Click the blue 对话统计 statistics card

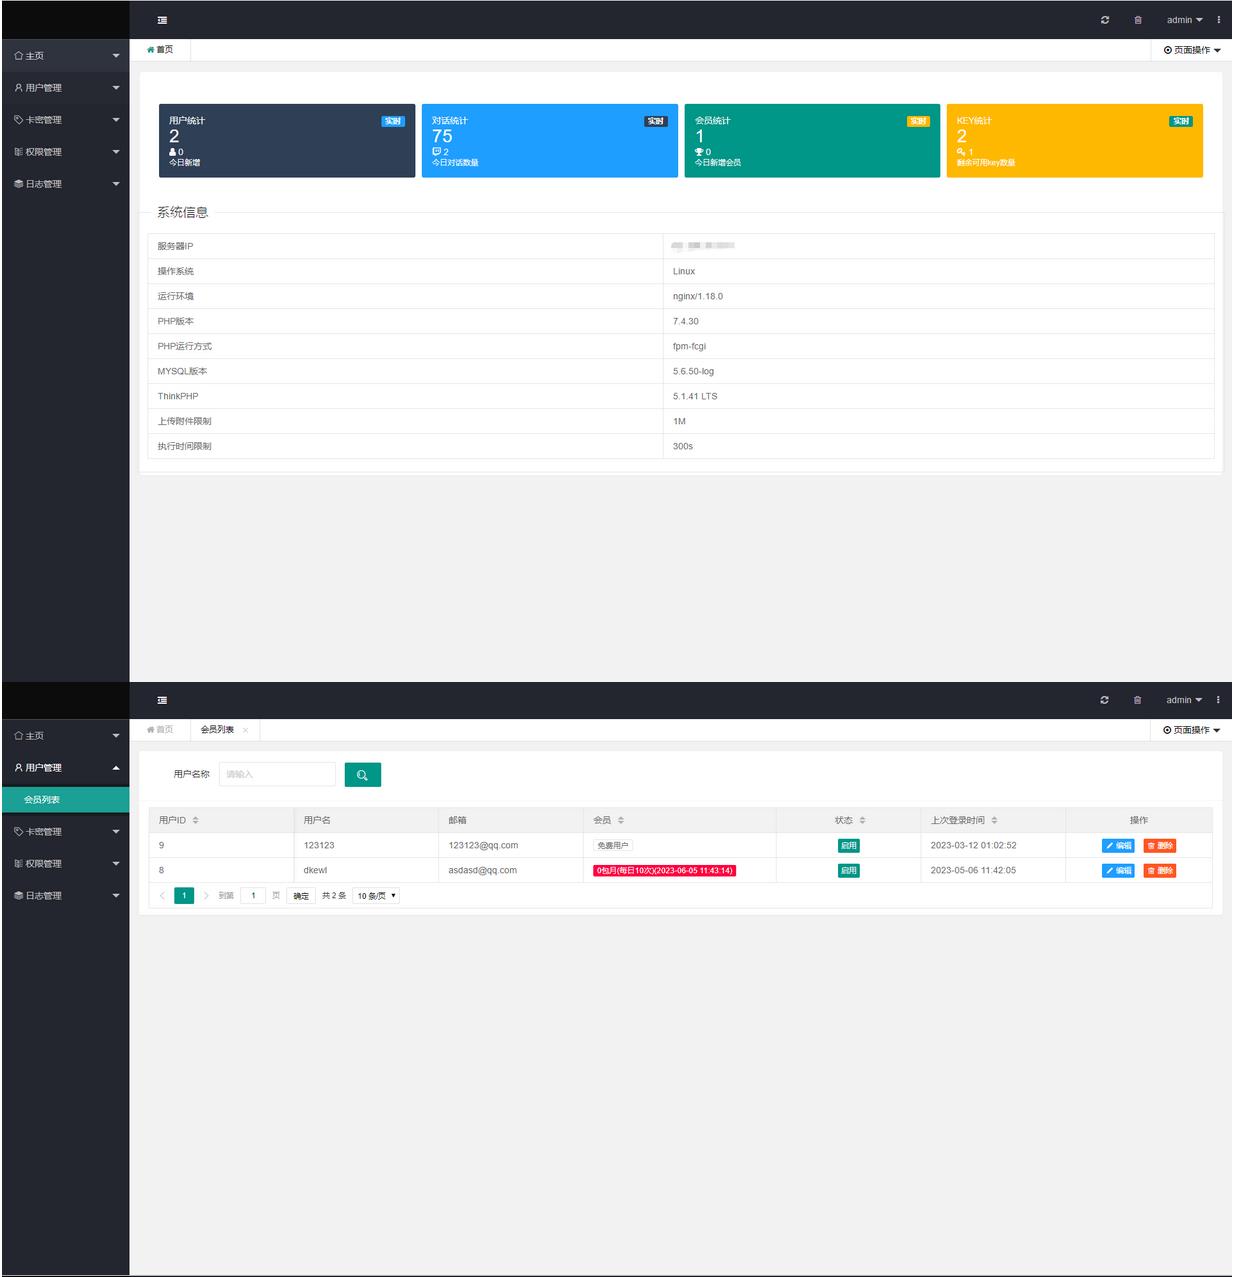(x=549, y=141)
